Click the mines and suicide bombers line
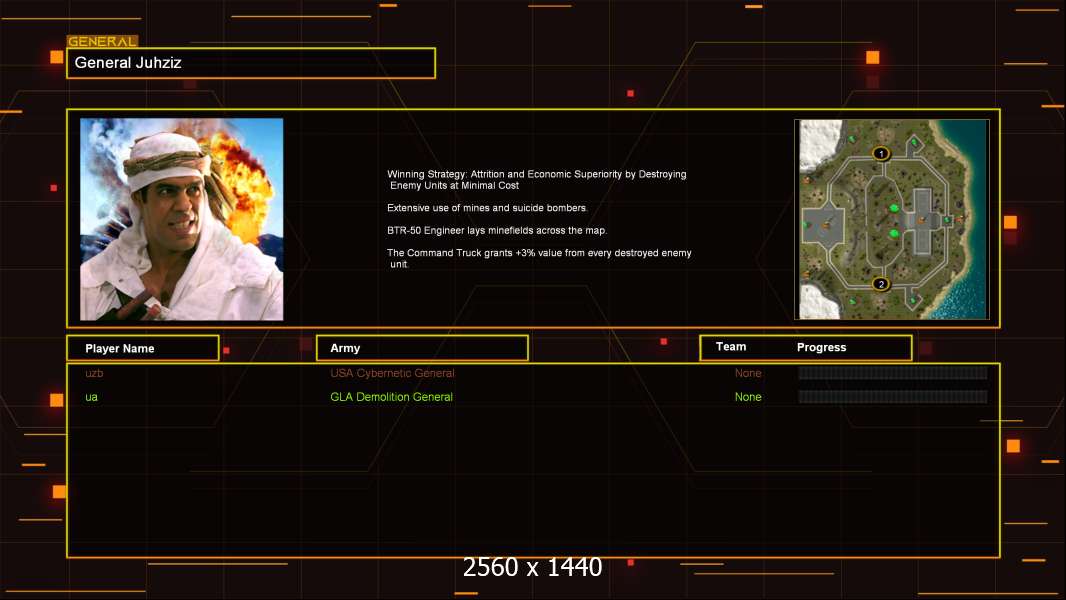The height and width of the screenshot is (600, 1066). [x=487, y=208]
